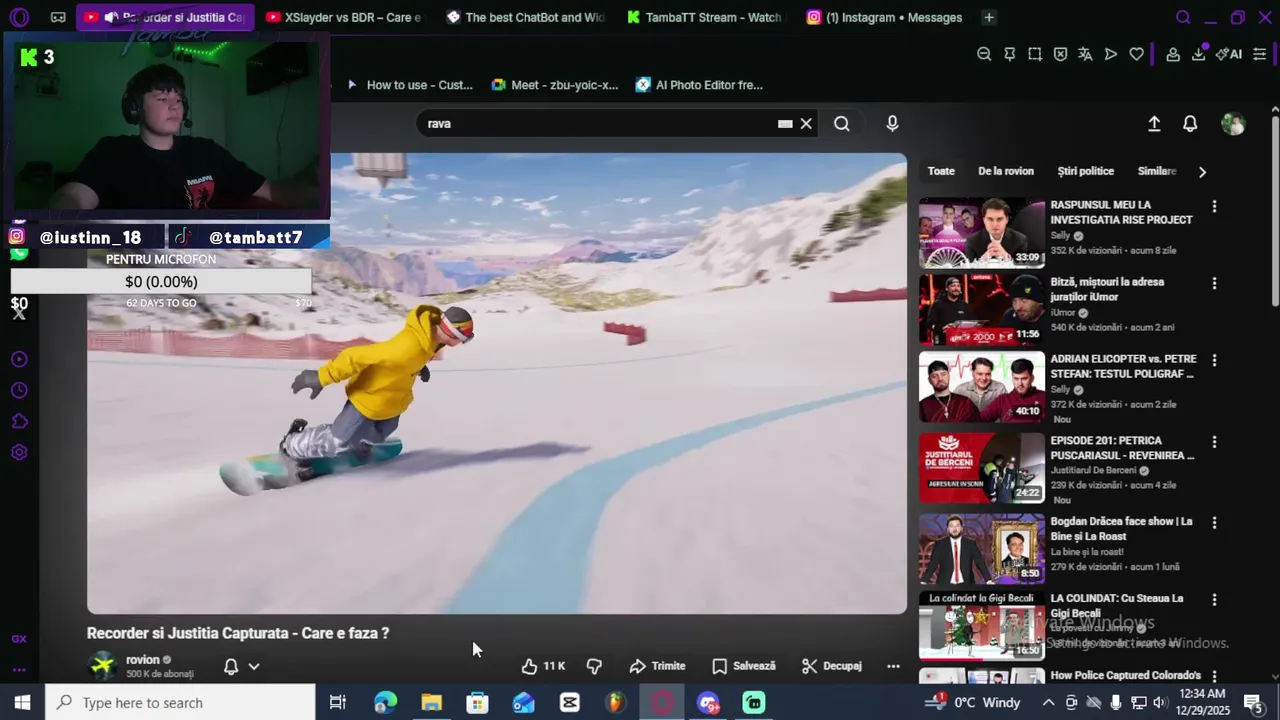Open options menu for Bitză, miștouri video
Image resolution: width=1280 pixels, height=720 pixels.
click(x=1214, y=283)
